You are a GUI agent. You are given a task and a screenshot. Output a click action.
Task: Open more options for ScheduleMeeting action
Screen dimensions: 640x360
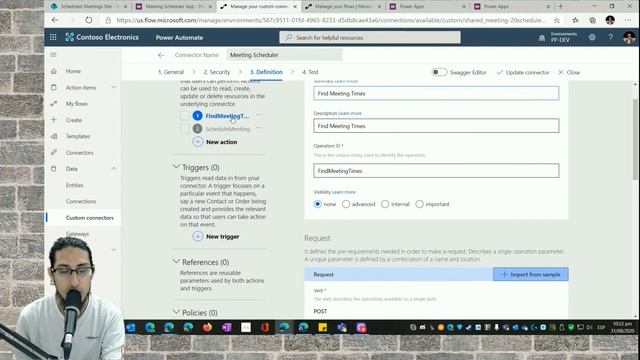tap(259, 128)
